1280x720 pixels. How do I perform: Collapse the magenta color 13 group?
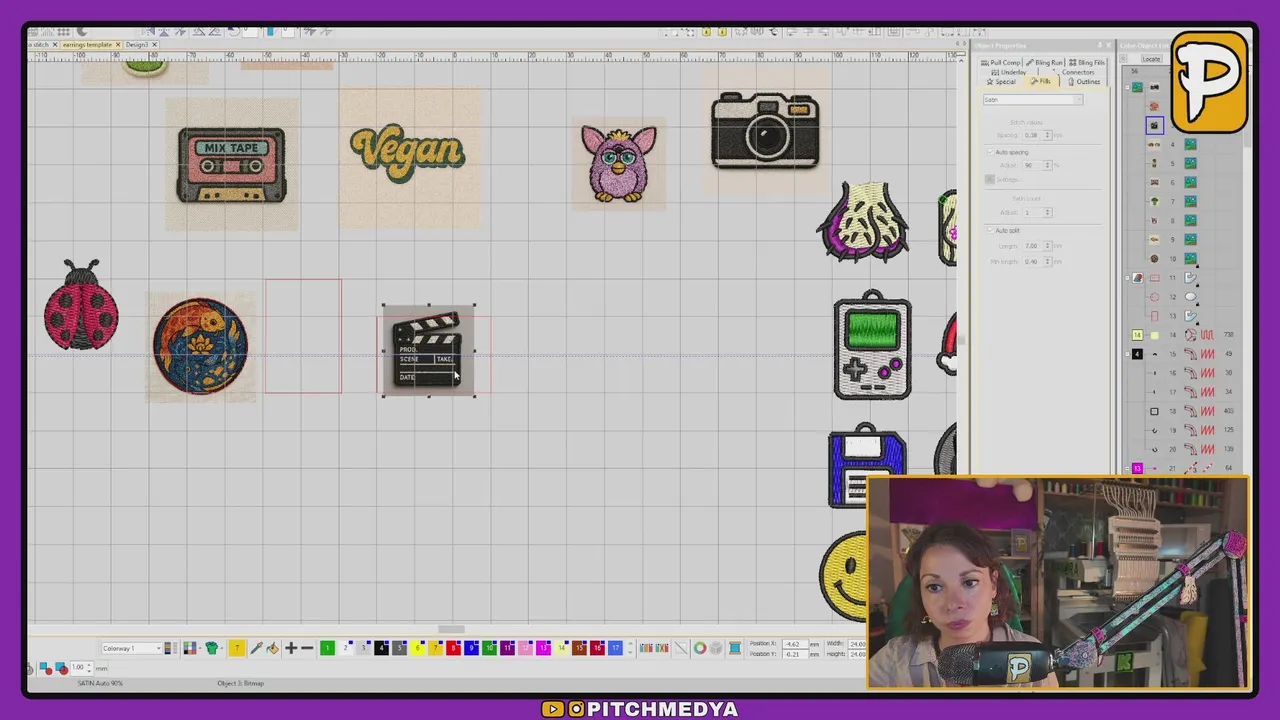point(1127,468)
